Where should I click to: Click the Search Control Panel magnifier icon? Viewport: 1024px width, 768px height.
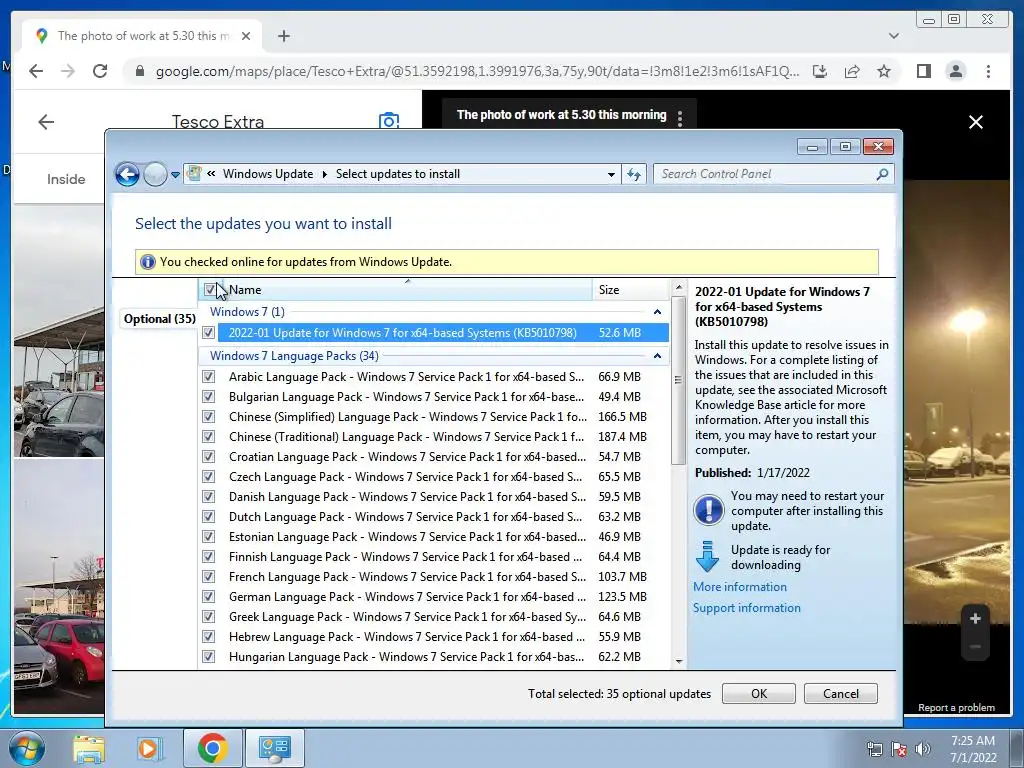click(x=882, y=174)
